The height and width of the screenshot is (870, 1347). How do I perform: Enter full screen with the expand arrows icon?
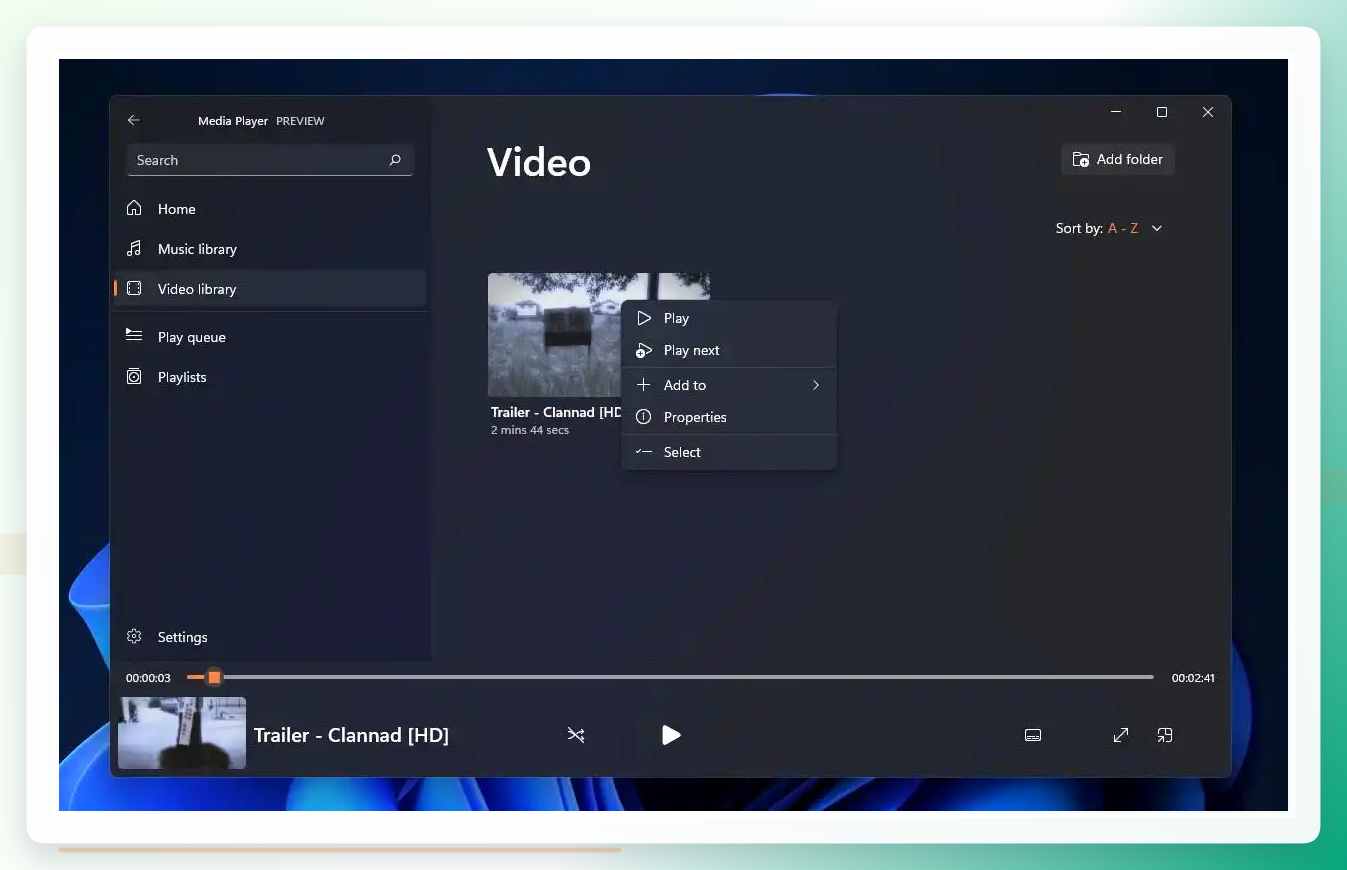pos(1121,735)
